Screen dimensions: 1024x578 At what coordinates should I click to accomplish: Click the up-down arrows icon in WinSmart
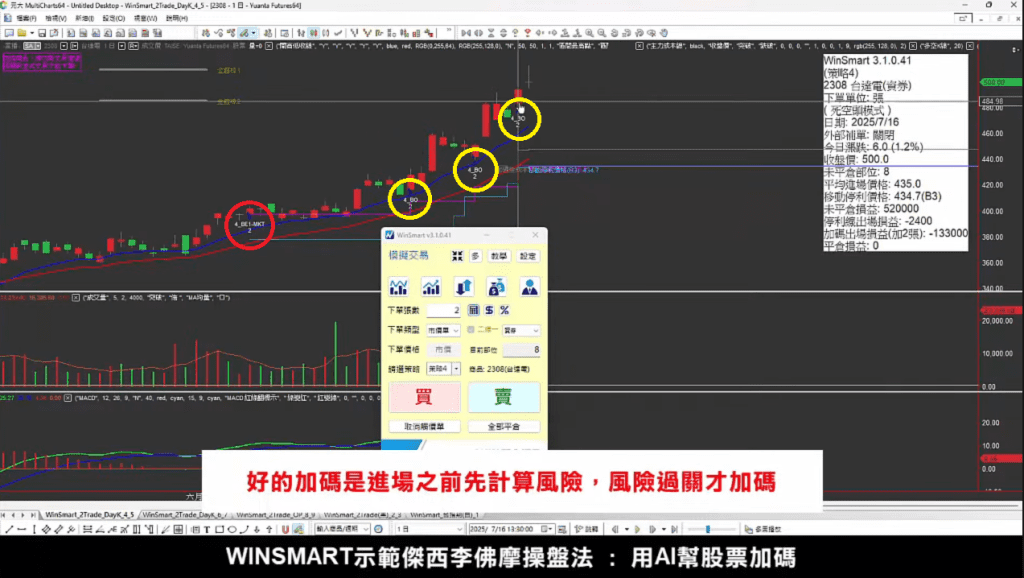(x=463, y=287)
